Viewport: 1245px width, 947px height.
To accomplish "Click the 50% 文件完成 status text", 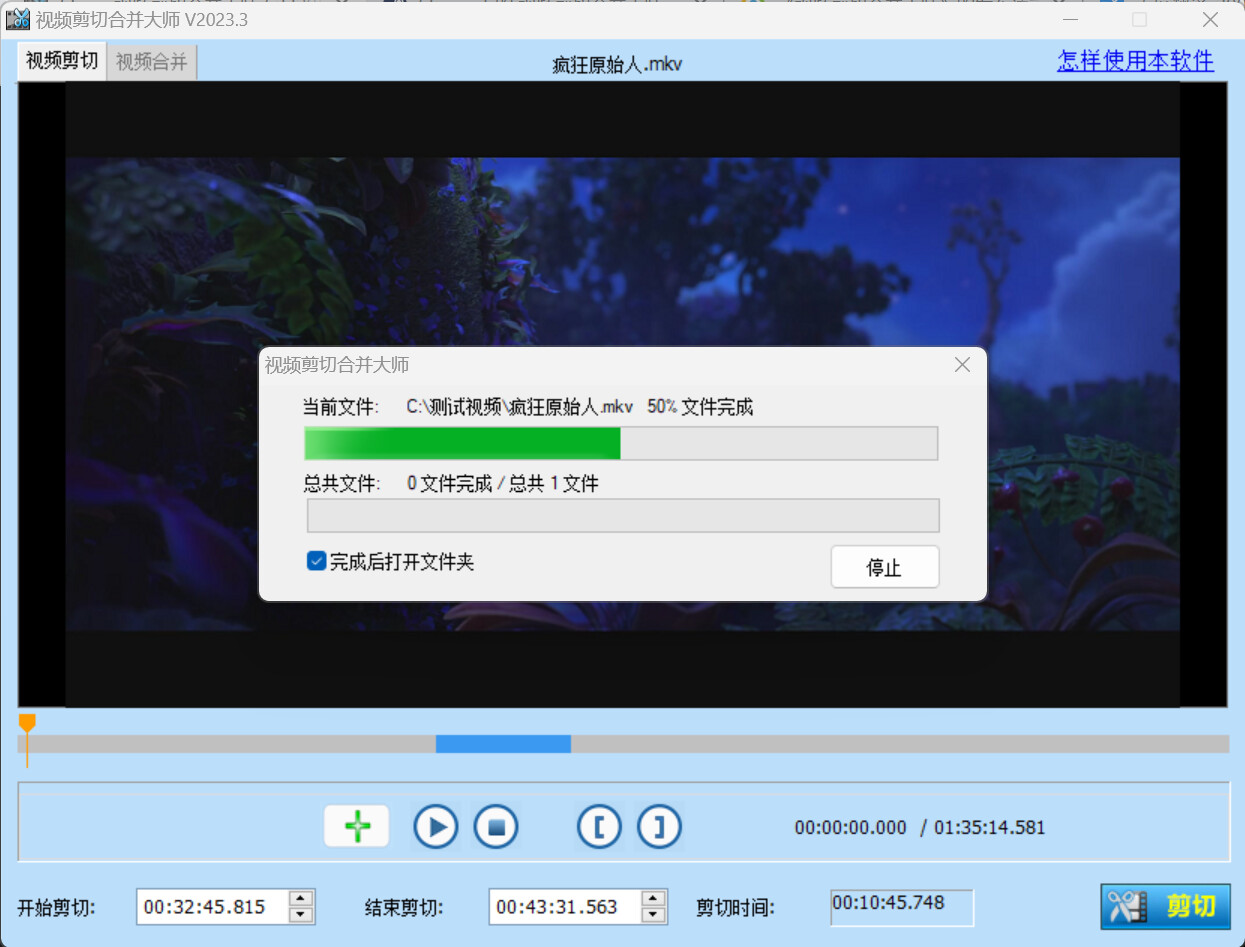I will pyautogui.click(x=700, y=407).
